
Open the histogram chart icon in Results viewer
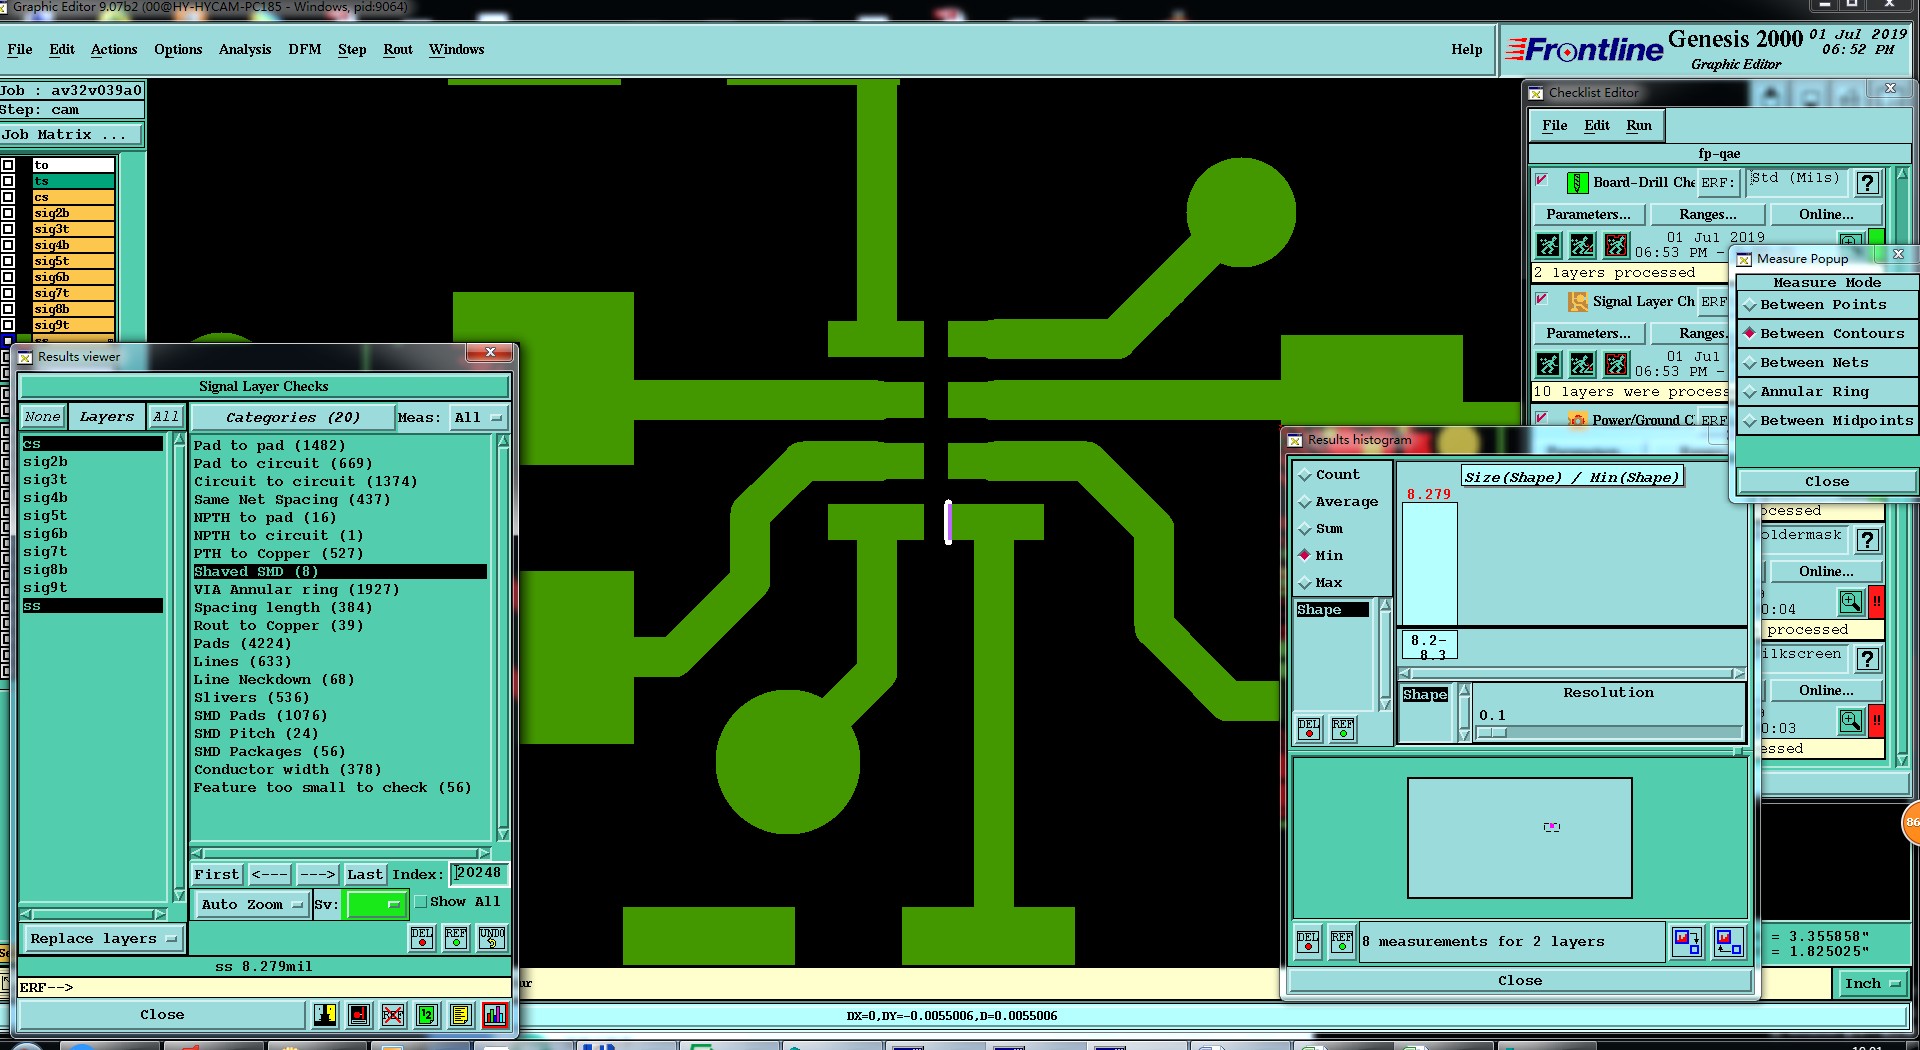point(495,1015)
